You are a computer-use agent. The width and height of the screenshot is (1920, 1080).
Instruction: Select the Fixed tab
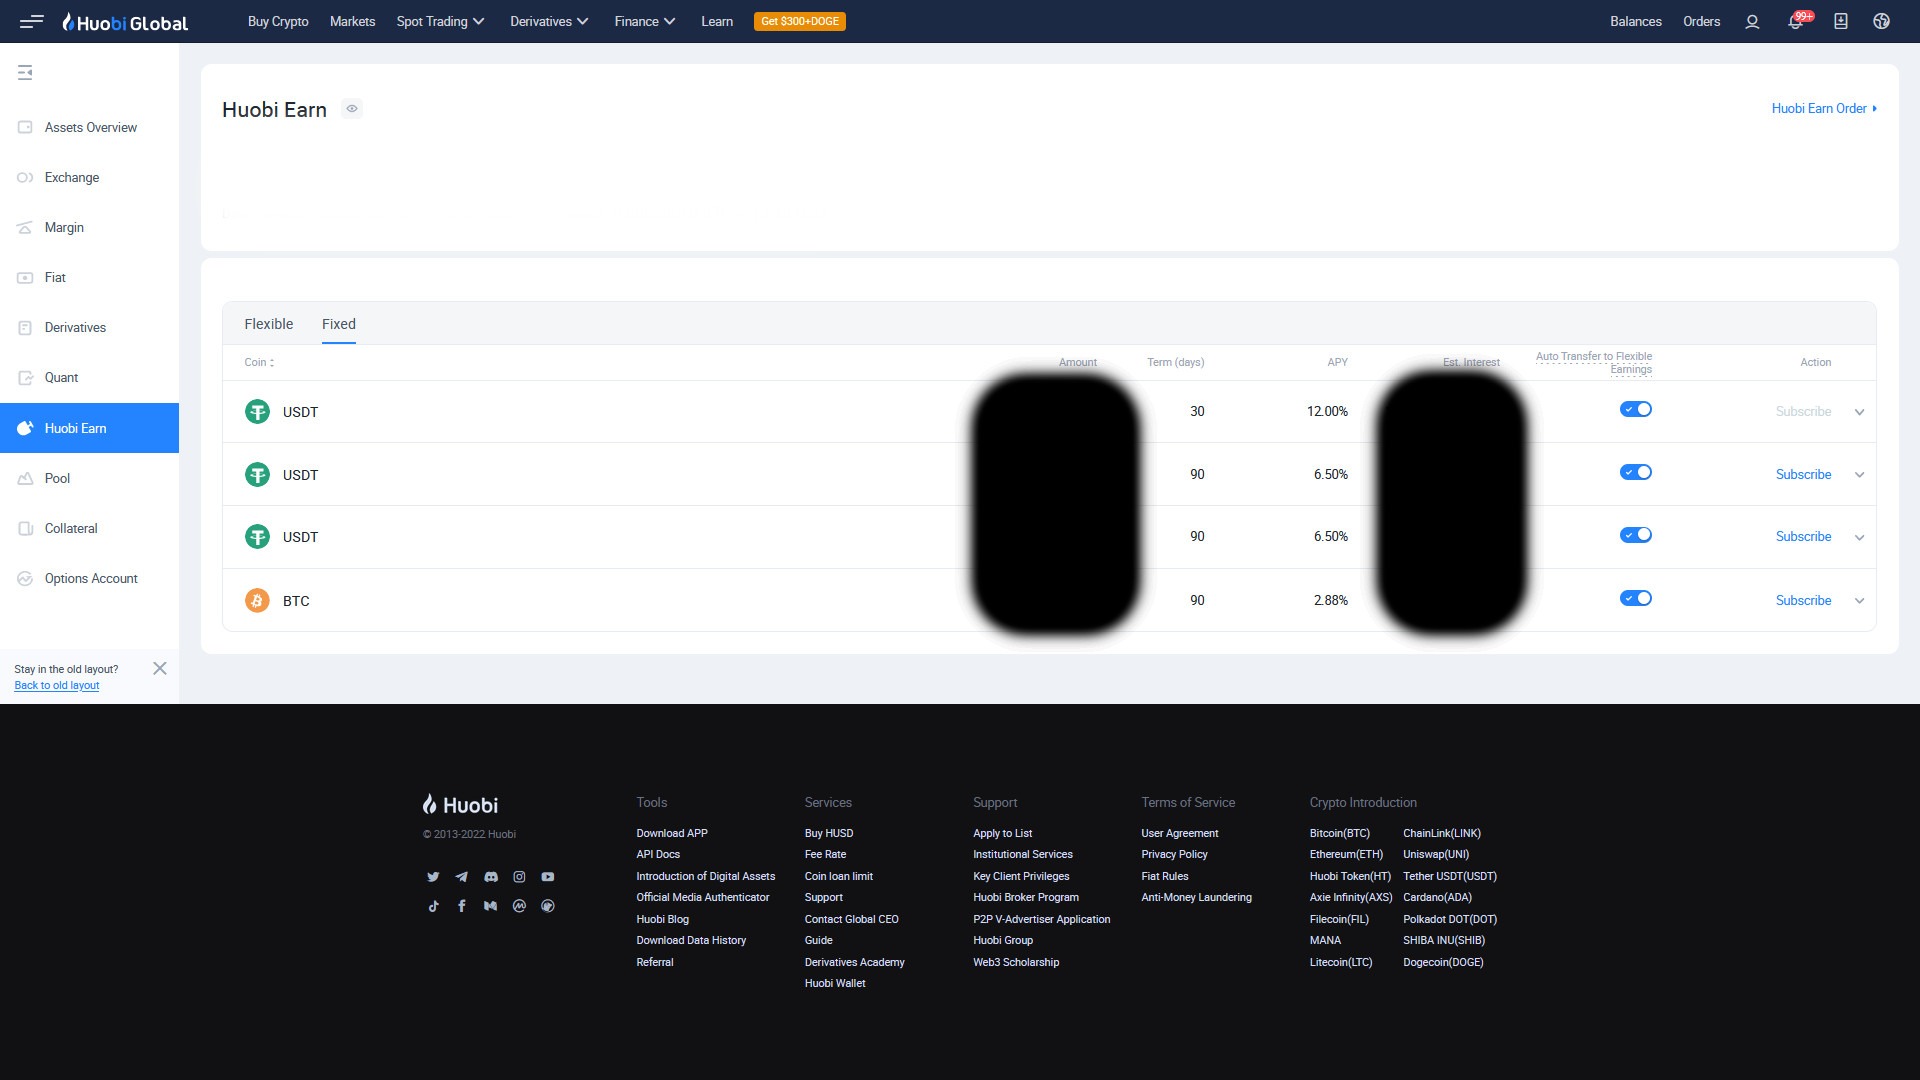[339, 324]
